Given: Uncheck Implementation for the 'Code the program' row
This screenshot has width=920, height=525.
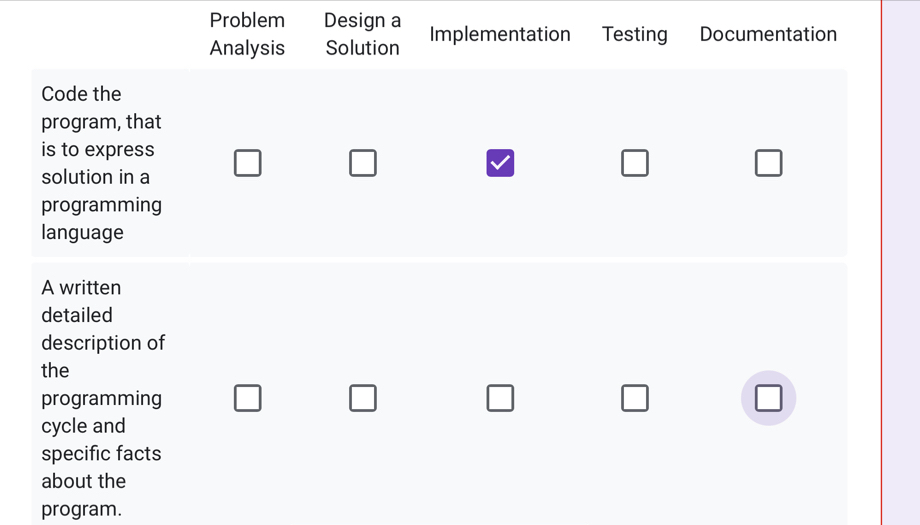Looking at the screenshot, I should pyautogui.click(x=500, y=163).
